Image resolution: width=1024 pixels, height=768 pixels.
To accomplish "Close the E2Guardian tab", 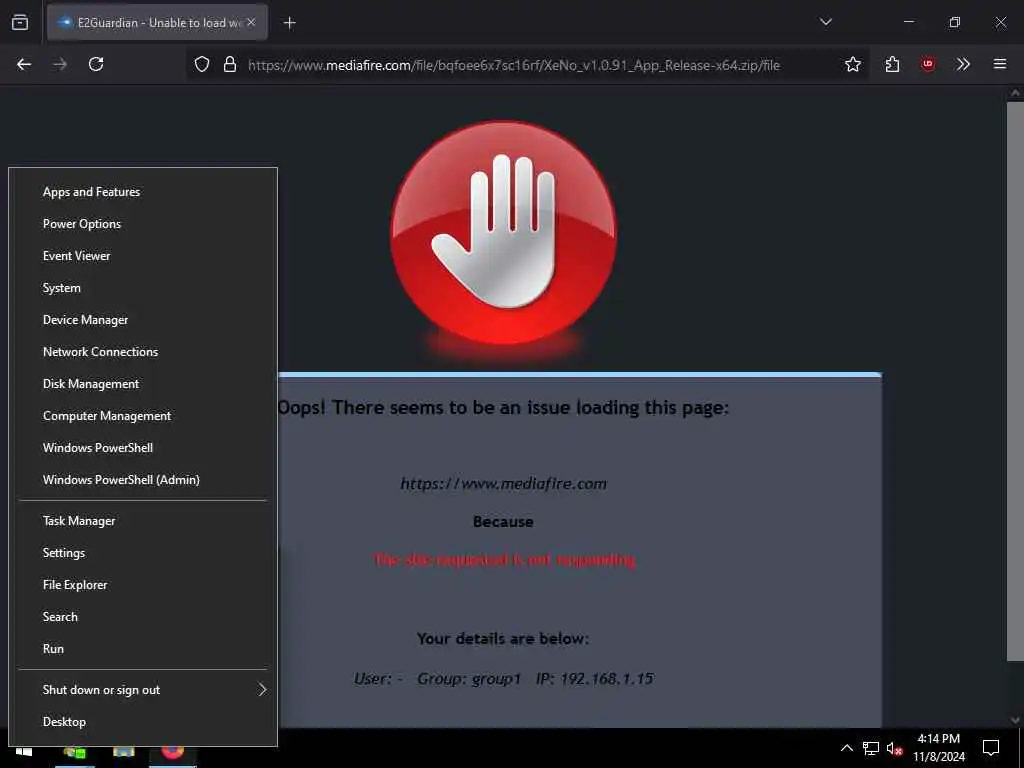I will tap(251, 22).
